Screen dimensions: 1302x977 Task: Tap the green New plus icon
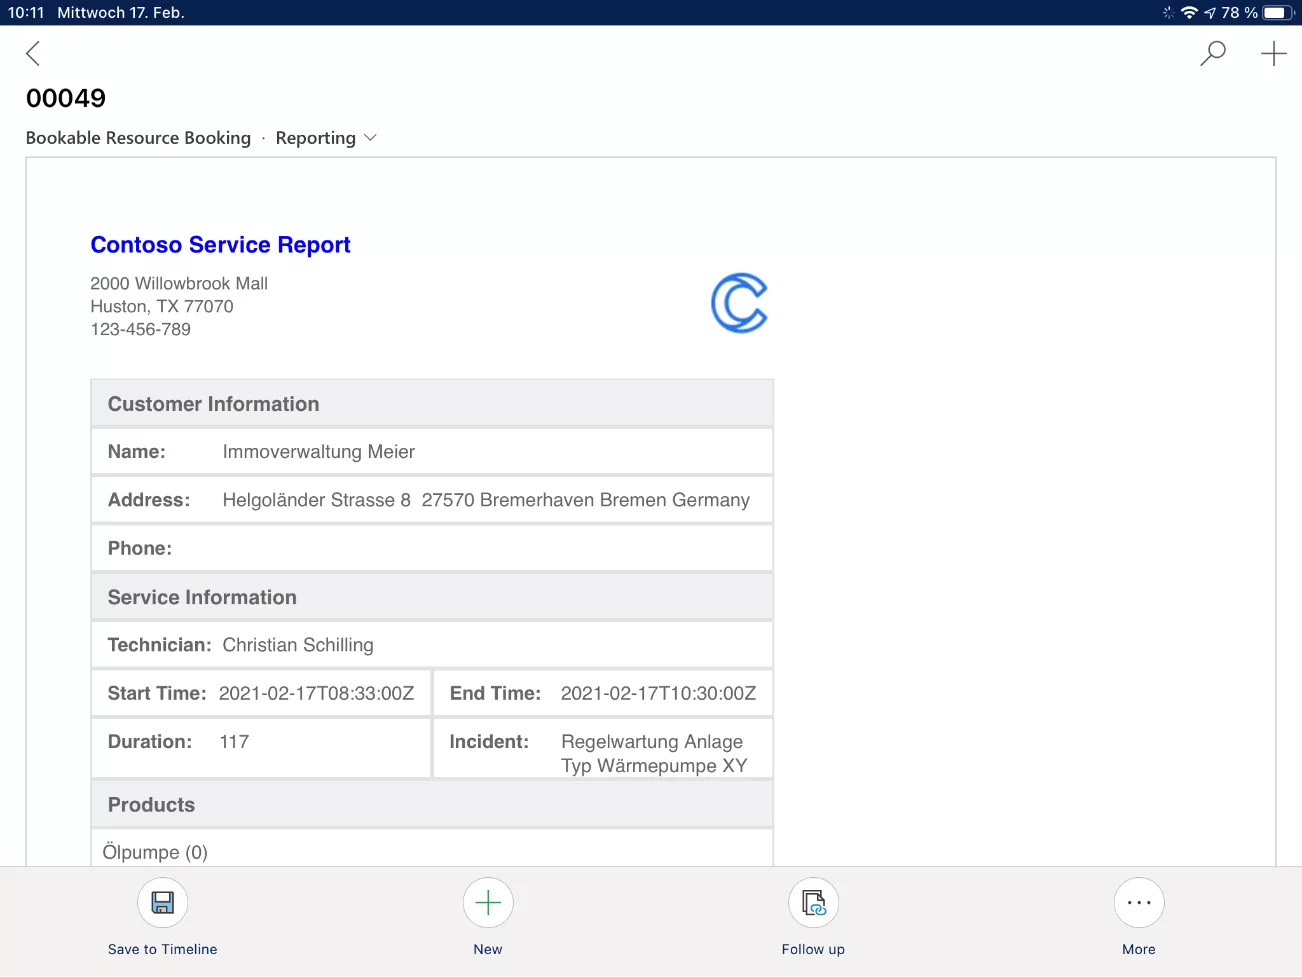tap(488, 903)
